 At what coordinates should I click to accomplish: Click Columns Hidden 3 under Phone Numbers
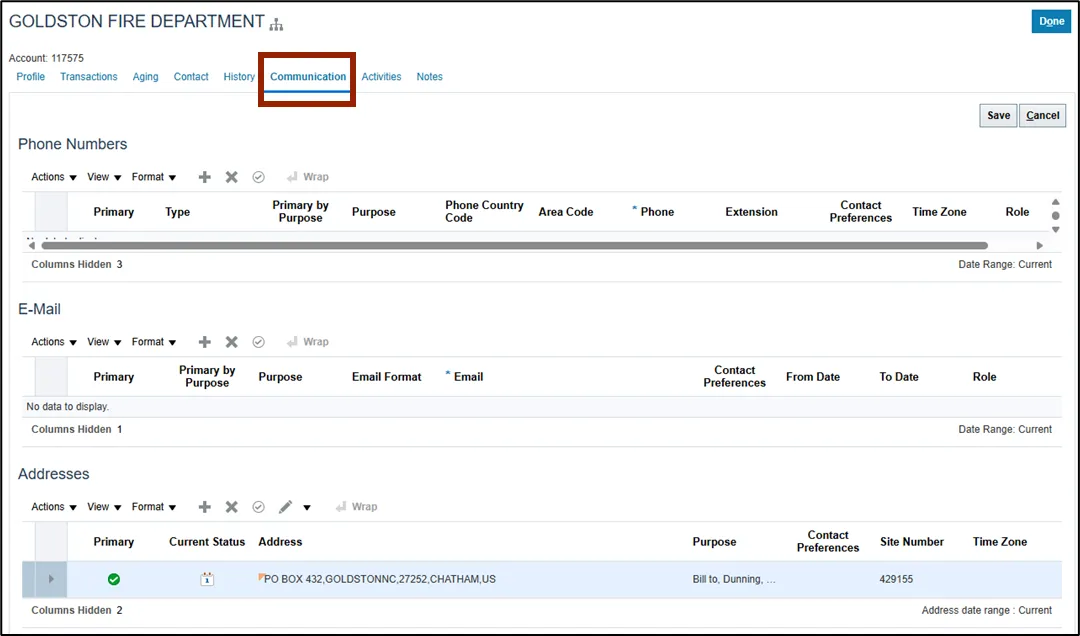point(77,265)
